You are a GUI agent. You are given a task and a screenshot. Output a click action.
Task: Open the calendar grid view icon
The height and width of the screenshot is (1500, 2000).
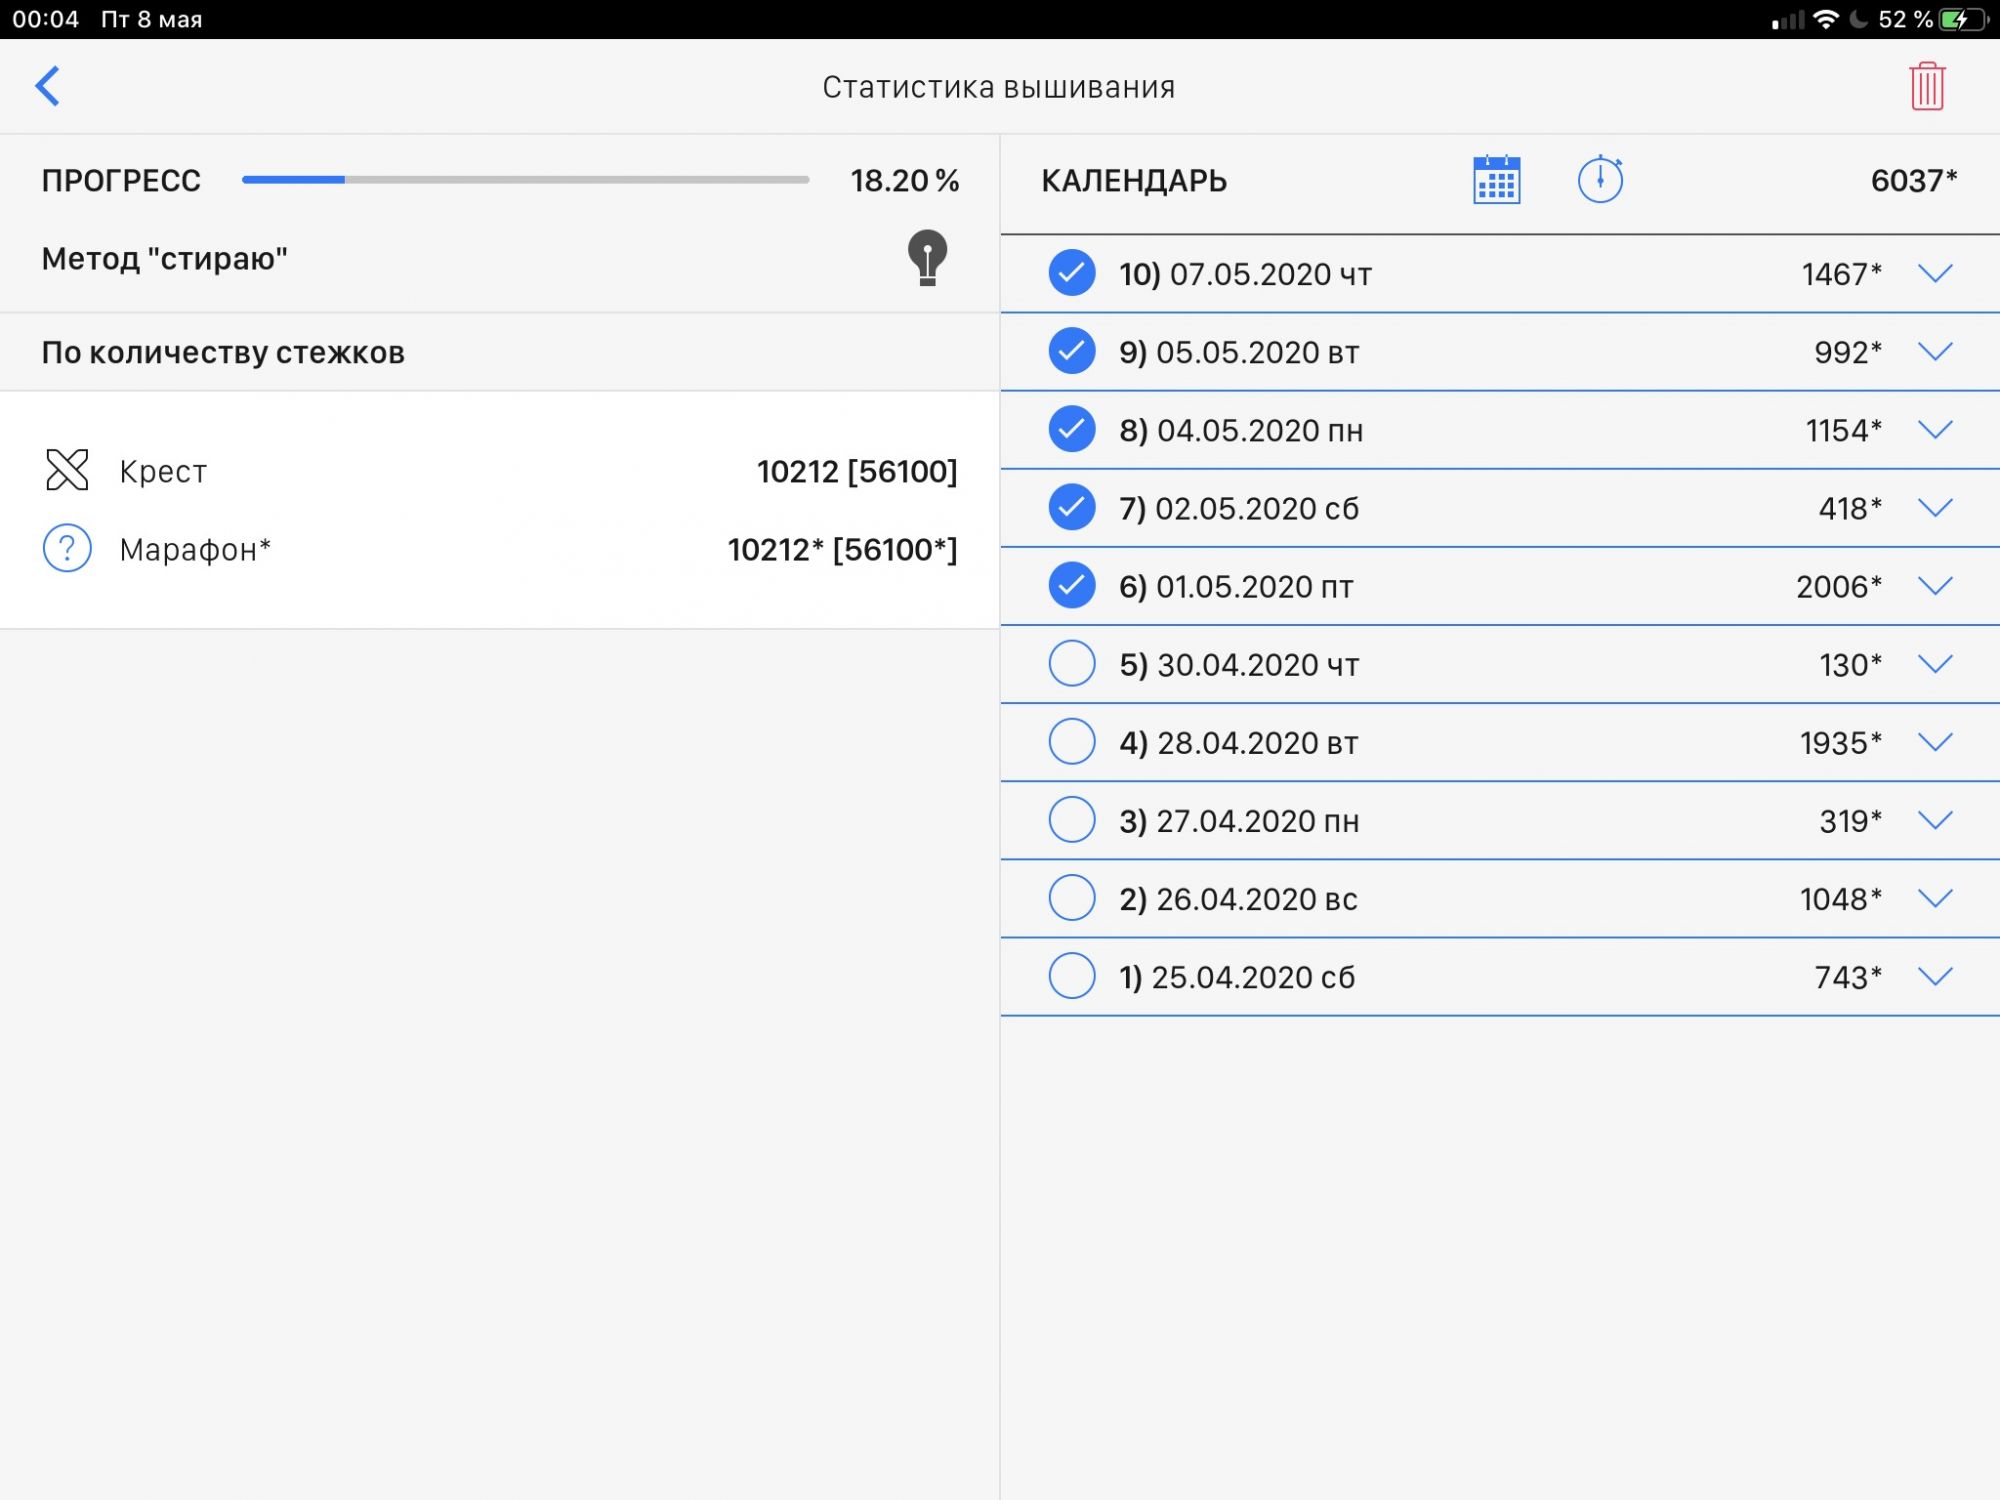click(x=1496, y=180)
